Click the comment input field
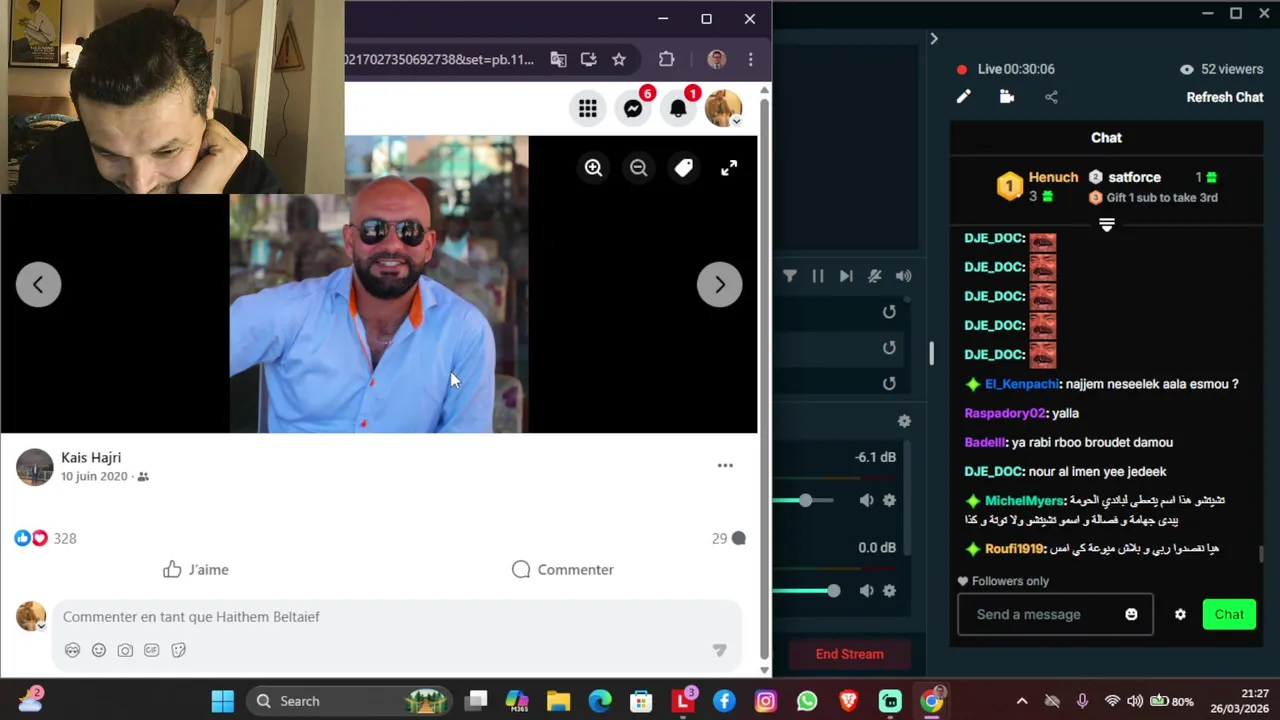Viewport: 1280px width, 720px height. click(397, 617)
